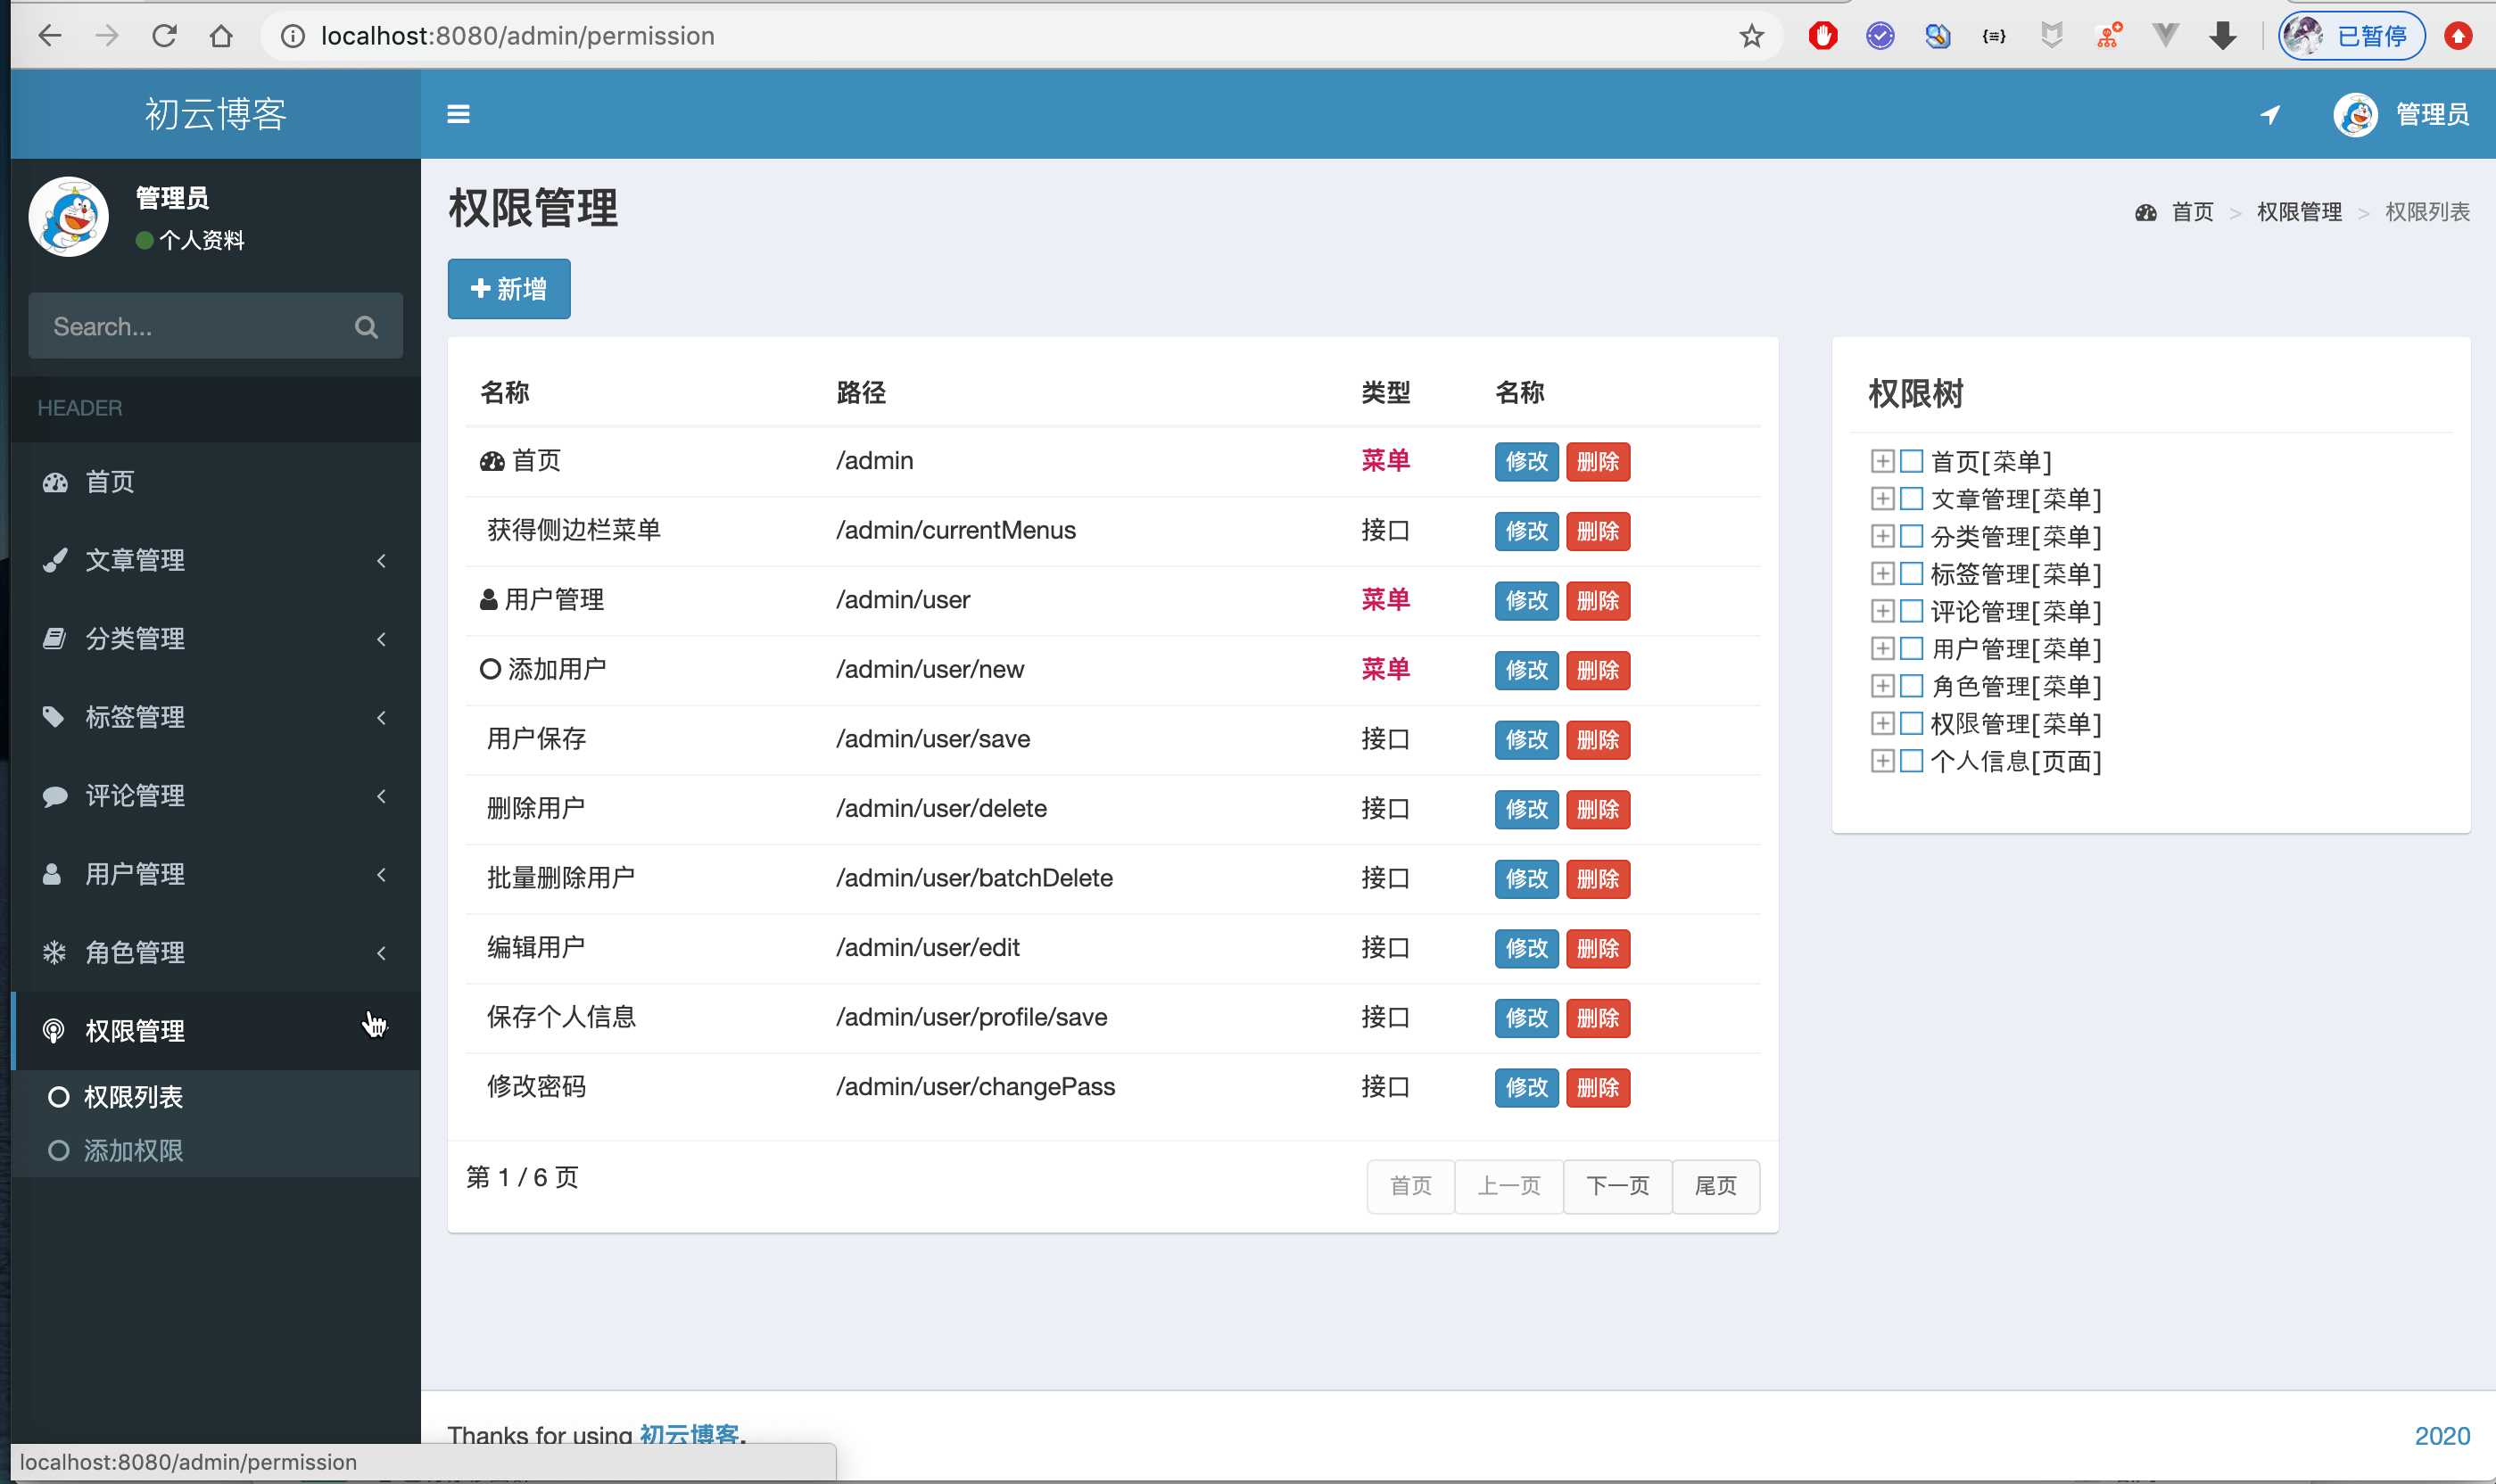Bookmark this page with the star icon
2496x1484 pixels.
coord(1751,37)
